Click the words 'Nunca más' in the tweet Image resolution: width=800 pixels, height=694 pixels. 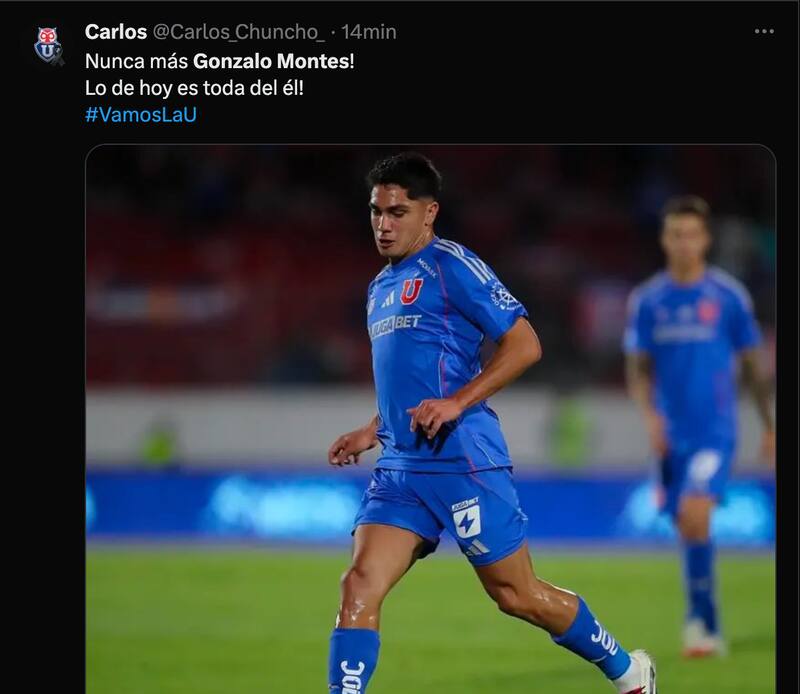click(137, 62)
